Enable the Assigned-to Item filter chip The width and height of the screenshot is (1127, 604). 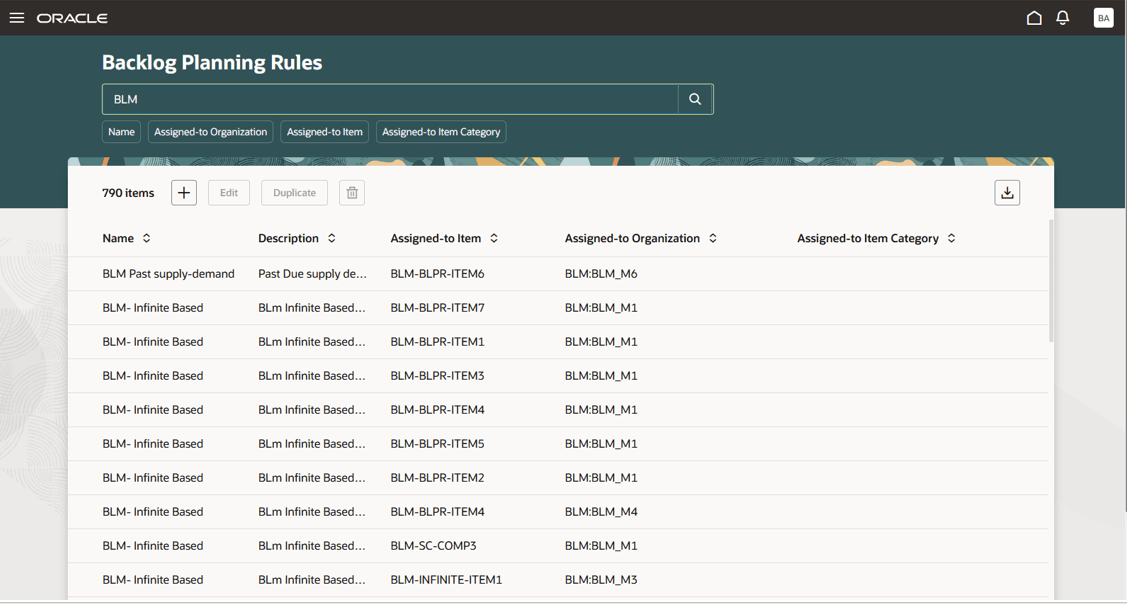click(324, 131)
